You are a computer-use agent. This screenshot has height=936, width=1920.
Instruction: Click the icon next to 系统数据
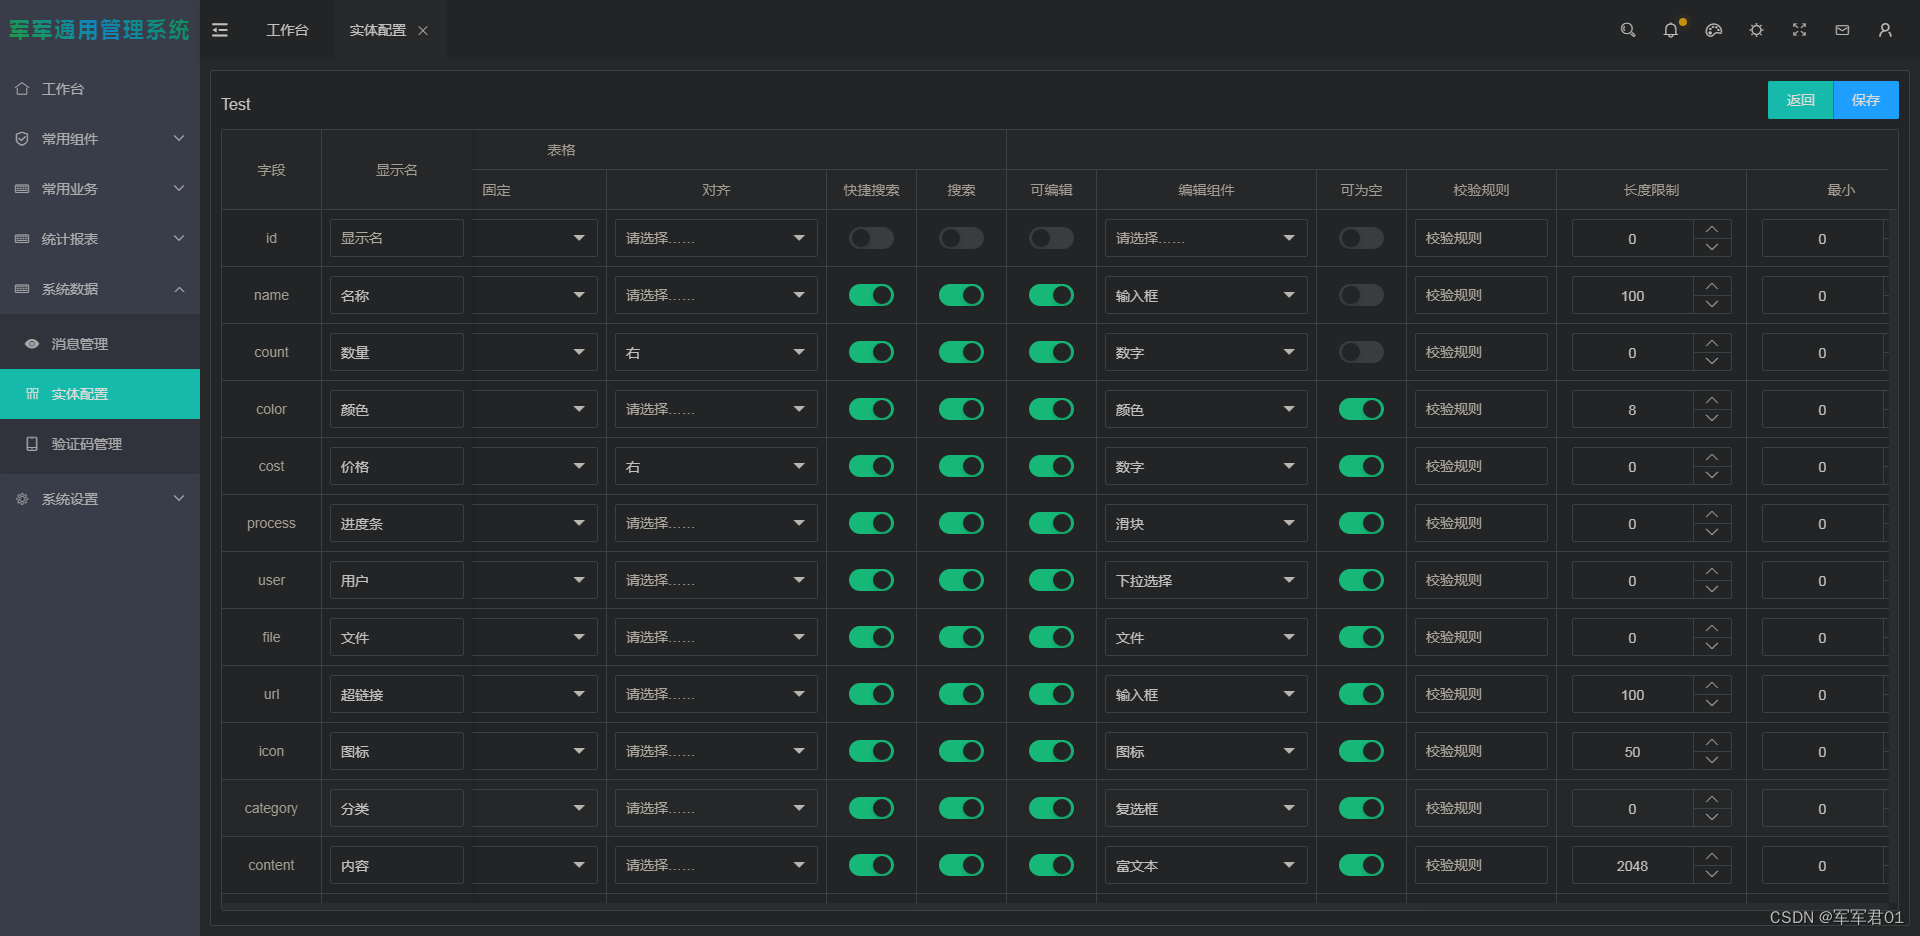tap(22, 289)
